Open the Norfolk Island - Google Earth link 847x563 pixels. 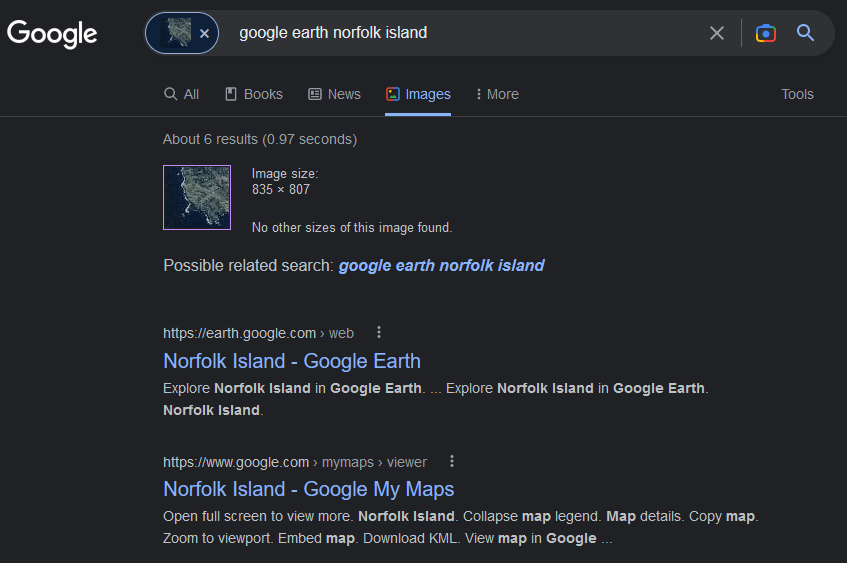click(x=292, y=361)
